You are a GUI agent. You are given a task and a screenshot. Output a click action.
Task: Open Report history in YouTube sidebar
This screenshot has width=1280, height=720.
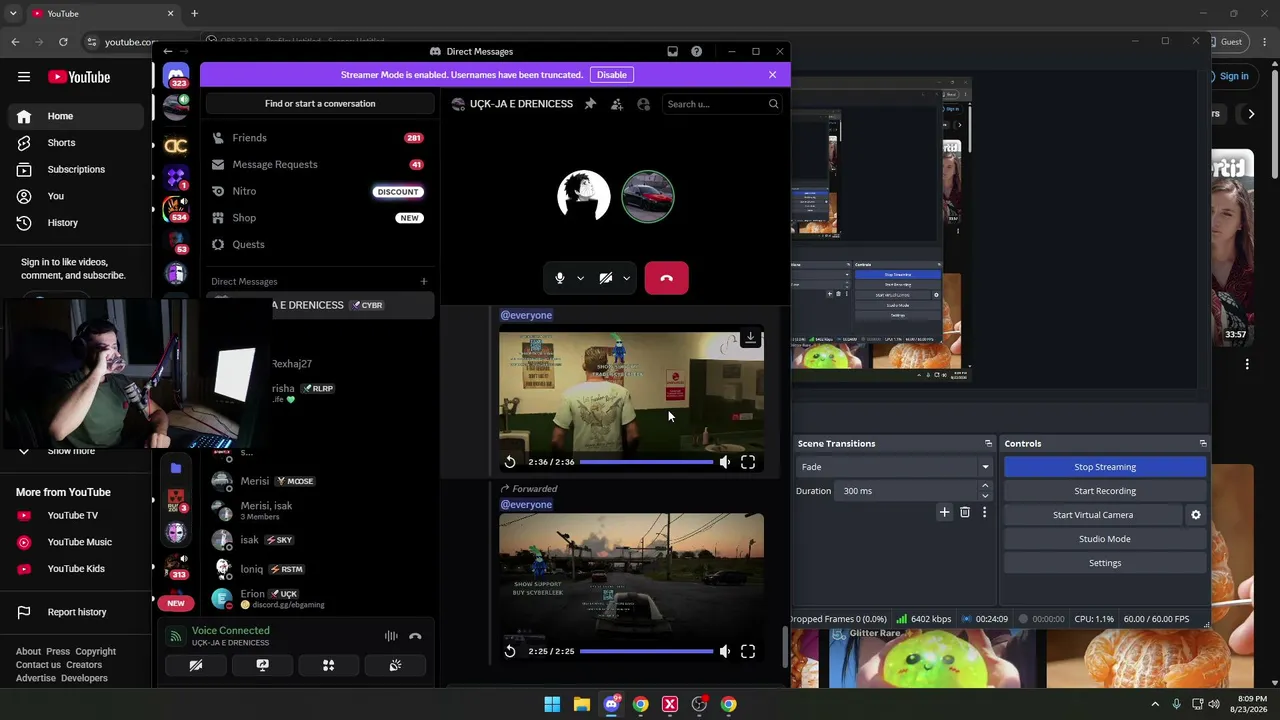[x=76, y=612]
